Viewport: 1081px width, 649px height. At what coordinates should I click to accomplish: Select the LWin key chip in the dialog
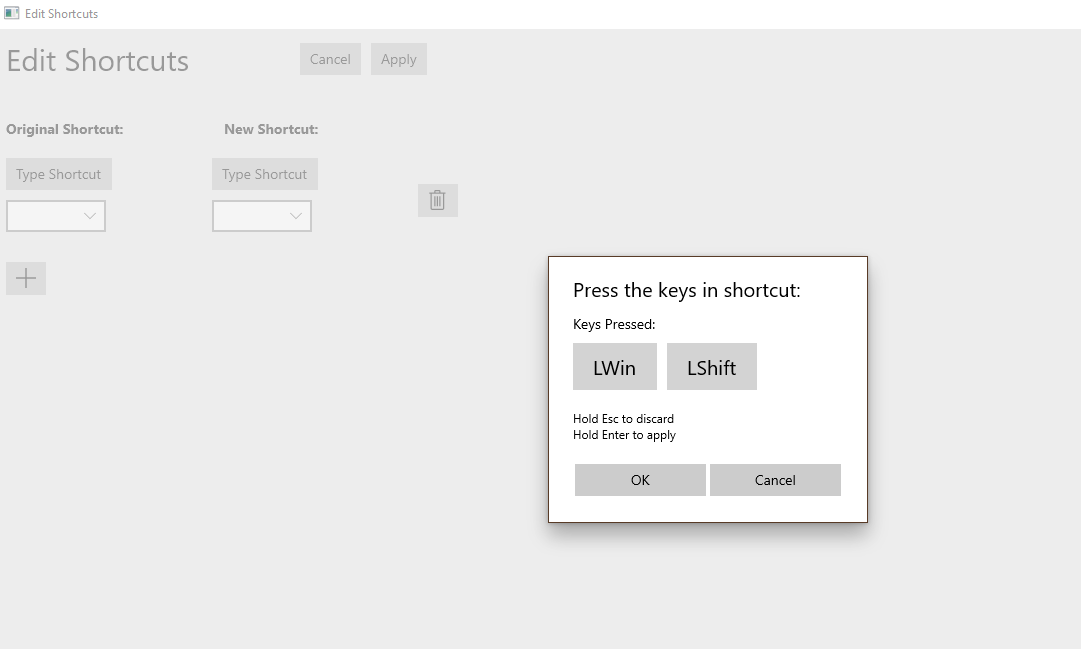[x=614, y=366]
